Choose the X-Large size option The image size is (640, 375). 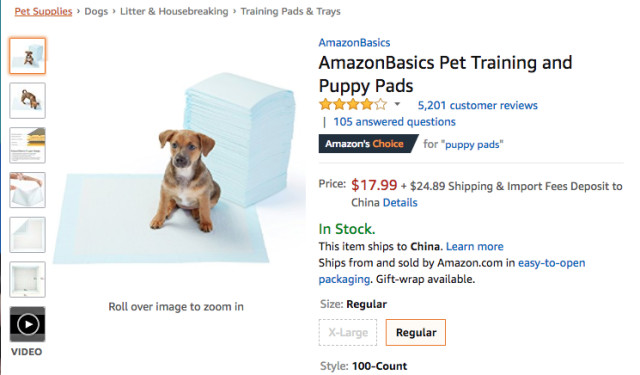348,333
